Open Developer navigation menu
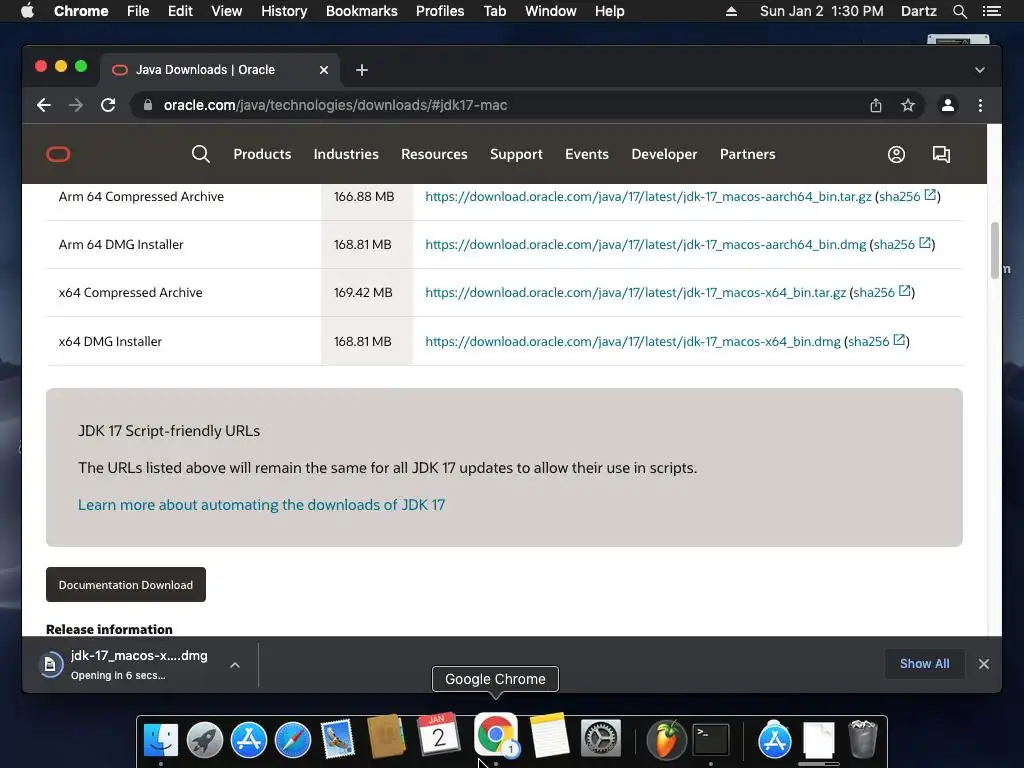Image resolution: width=1024 pixels, height=768 pixels. pyautogui.click(x=664, y=154)
